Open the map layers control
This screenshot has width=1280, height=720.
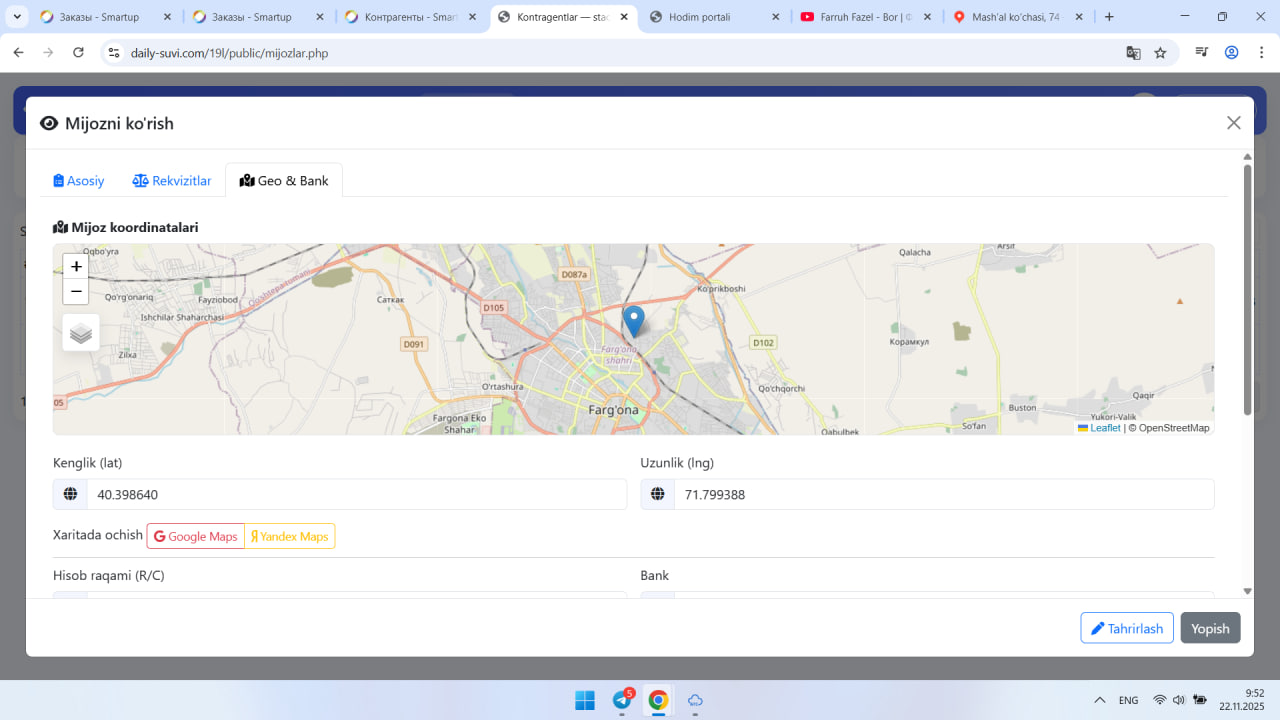pos(81,333)
